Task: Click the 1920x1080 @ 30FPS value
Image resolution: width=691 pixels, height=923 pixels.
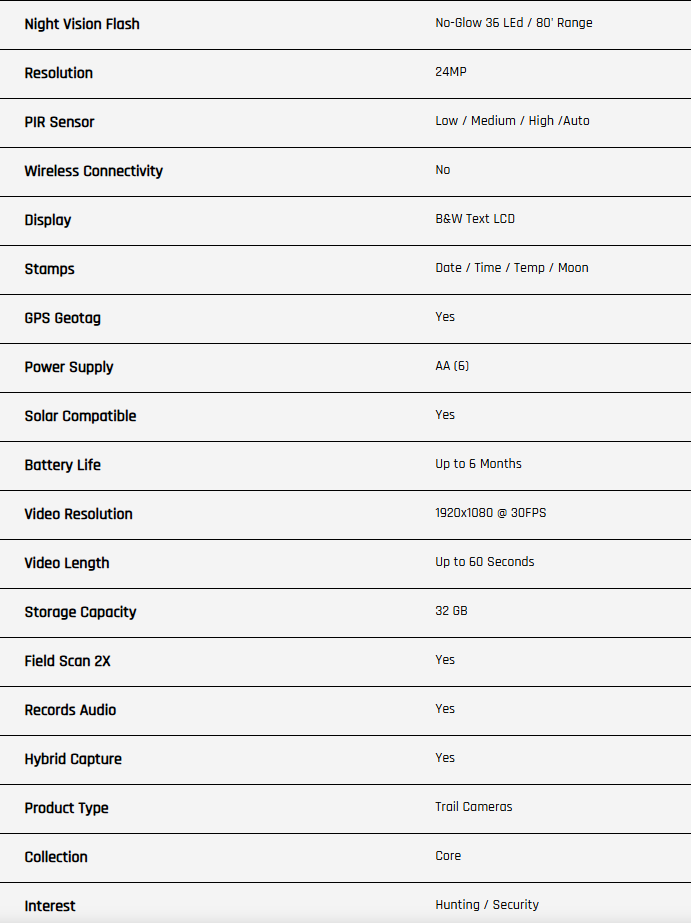Action: point(491,513)
